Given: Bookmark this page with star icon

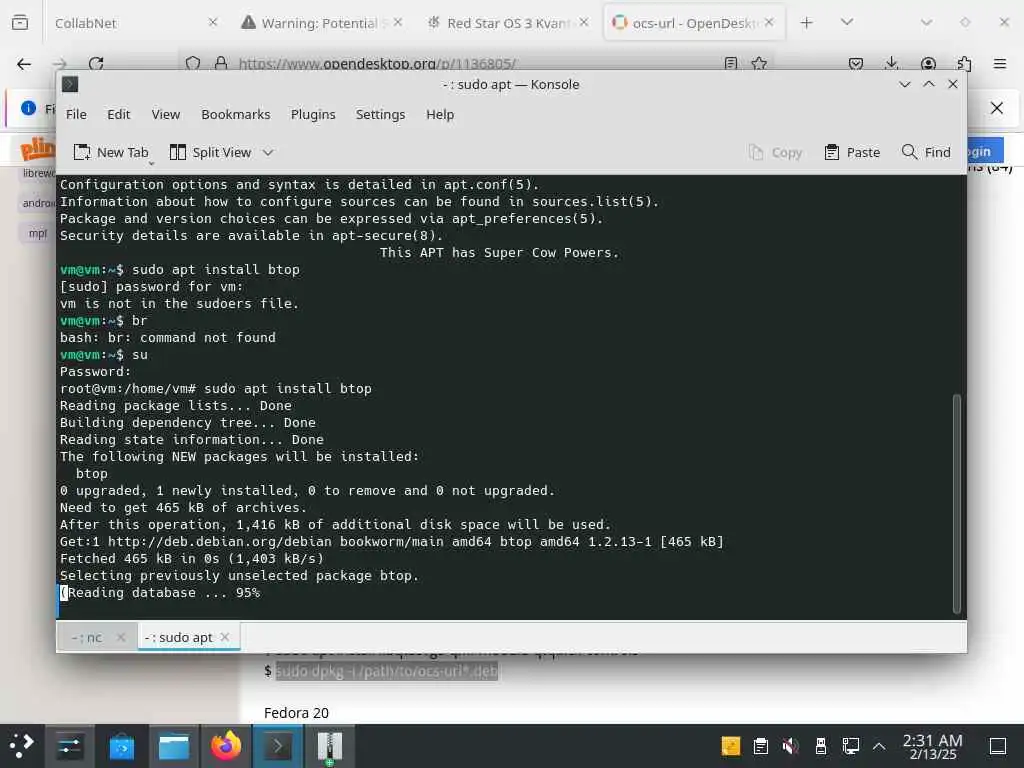Looking at the screenshot, I should click(x=759, y=63).
